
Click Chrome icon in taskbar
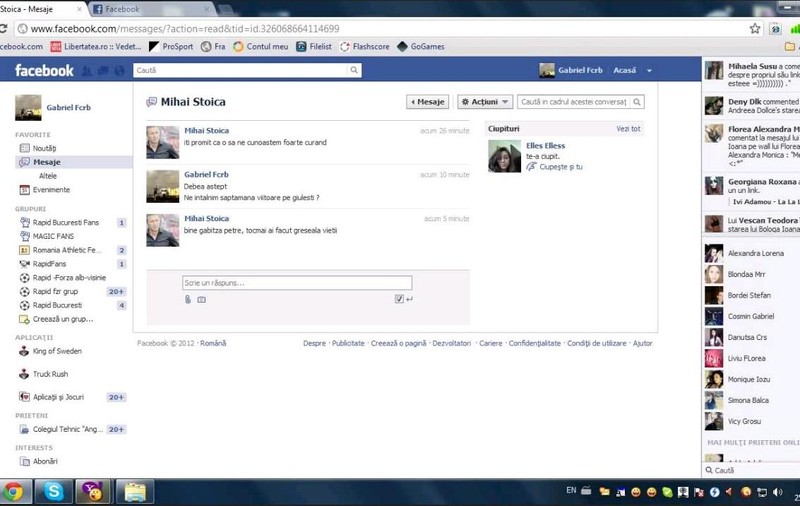(14, 492)
